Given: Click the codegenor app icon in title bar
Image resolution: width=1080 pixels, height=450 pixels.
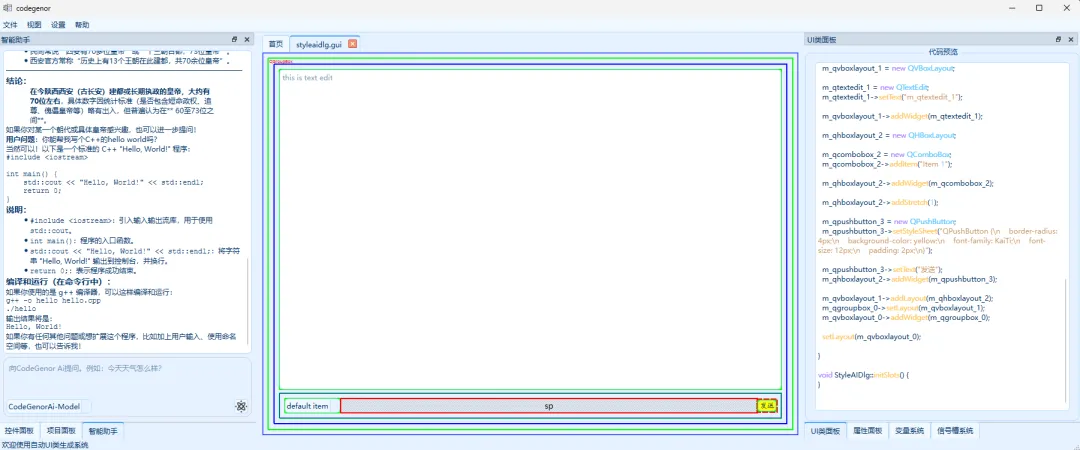Looking at the screenshot, I should (x=7, y=8).
